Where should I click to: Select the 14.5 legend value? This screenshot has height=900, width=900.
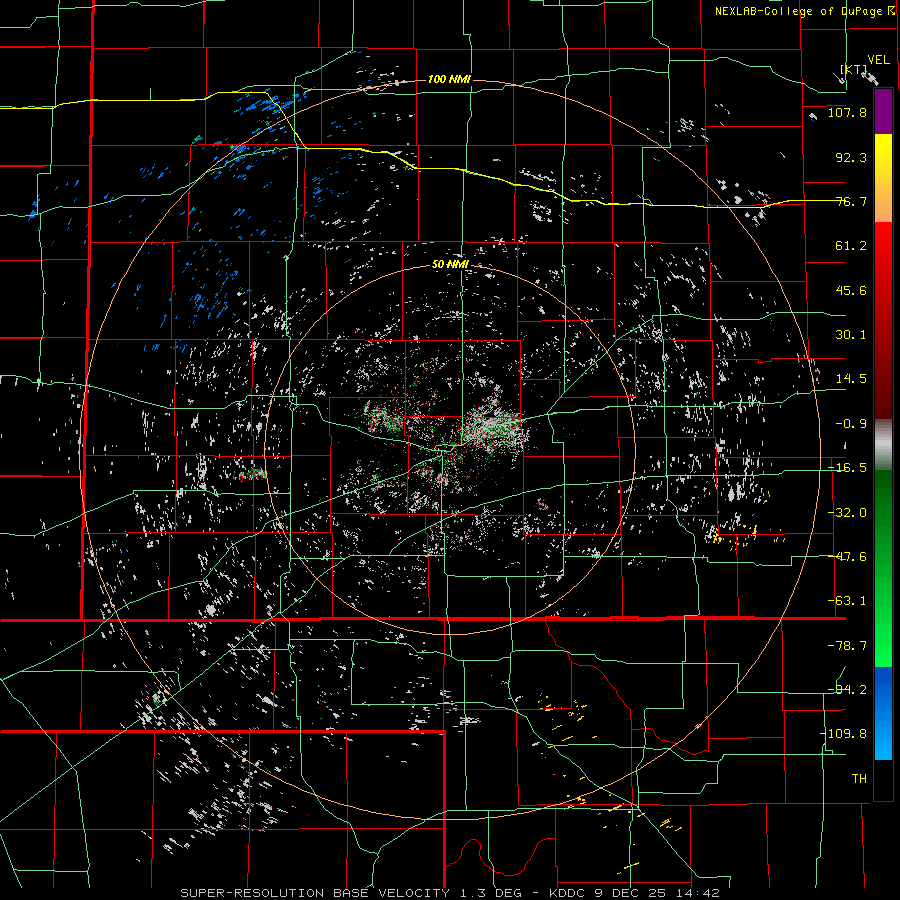point(851,379)
